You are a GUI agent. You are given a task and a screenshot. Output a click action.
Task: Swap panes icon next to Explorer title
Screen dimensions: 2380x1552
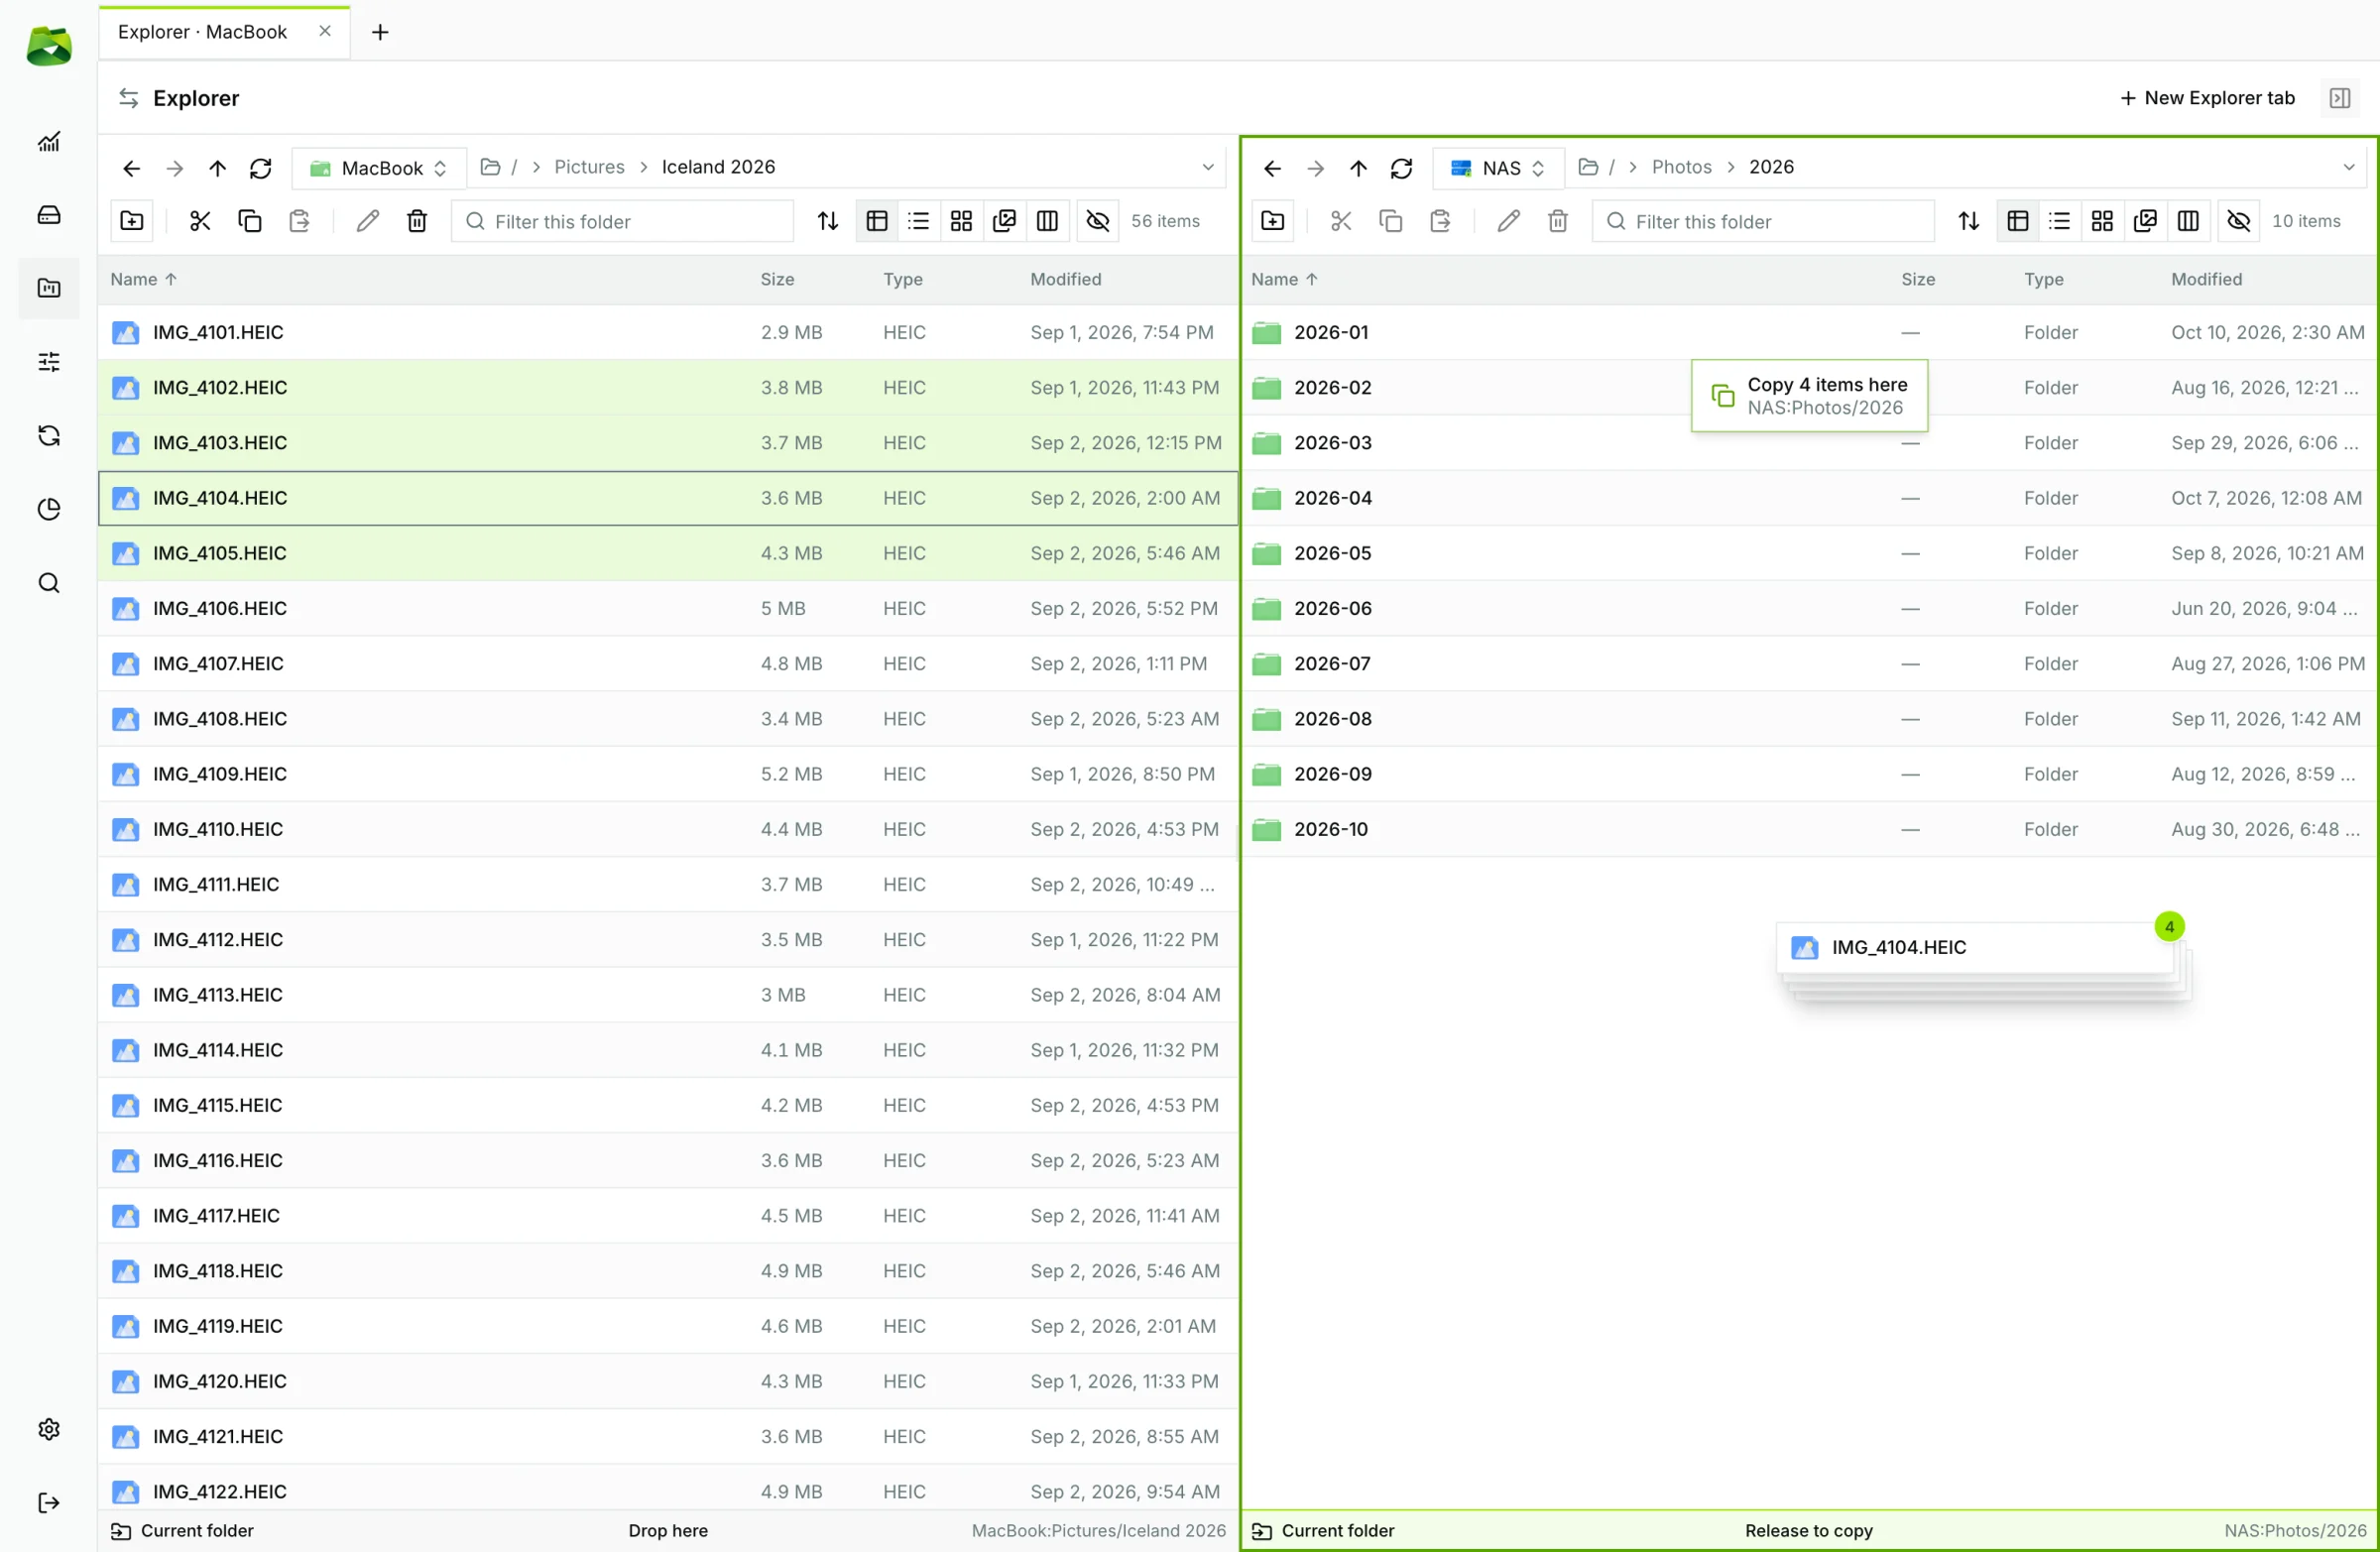(129, 98)
